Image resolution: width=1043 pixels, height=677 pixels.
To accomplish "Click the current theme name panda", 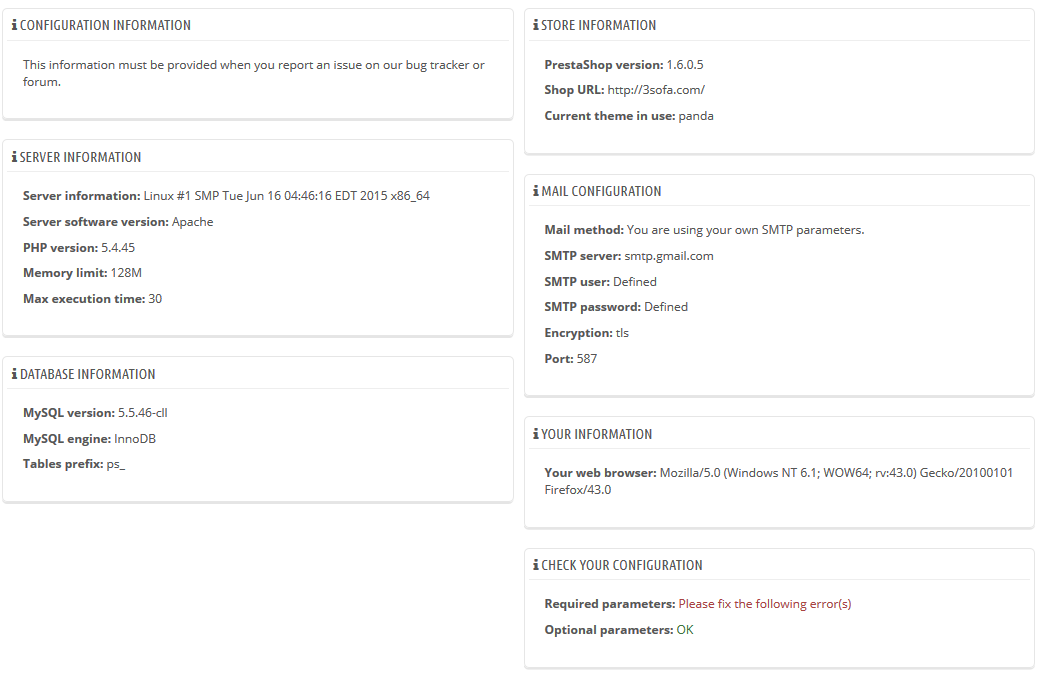I will [696, 116].
